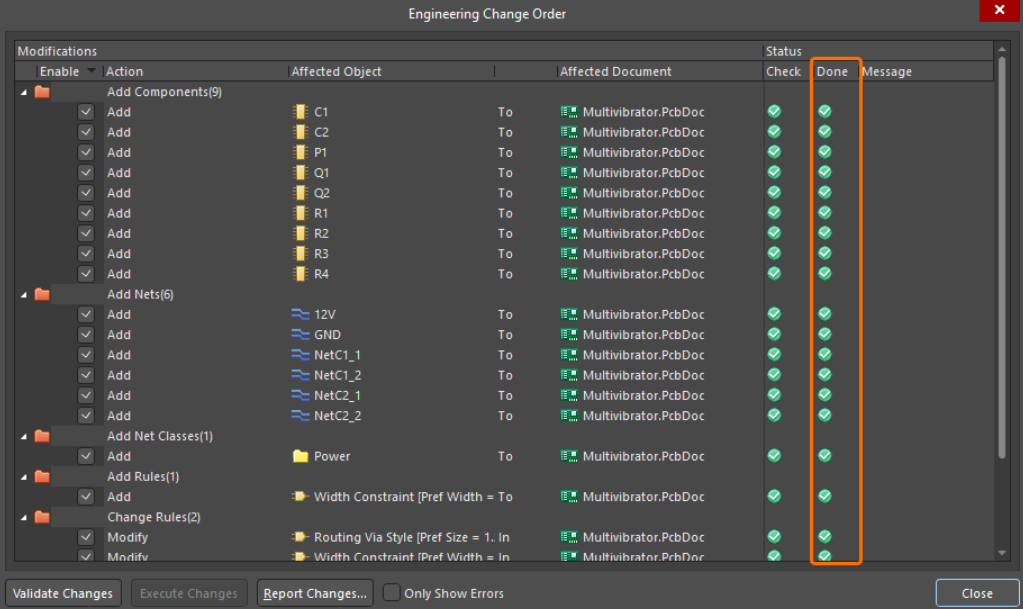Open Report Changes dialog
Screen dimensions: 1023x609
[315, 593]
